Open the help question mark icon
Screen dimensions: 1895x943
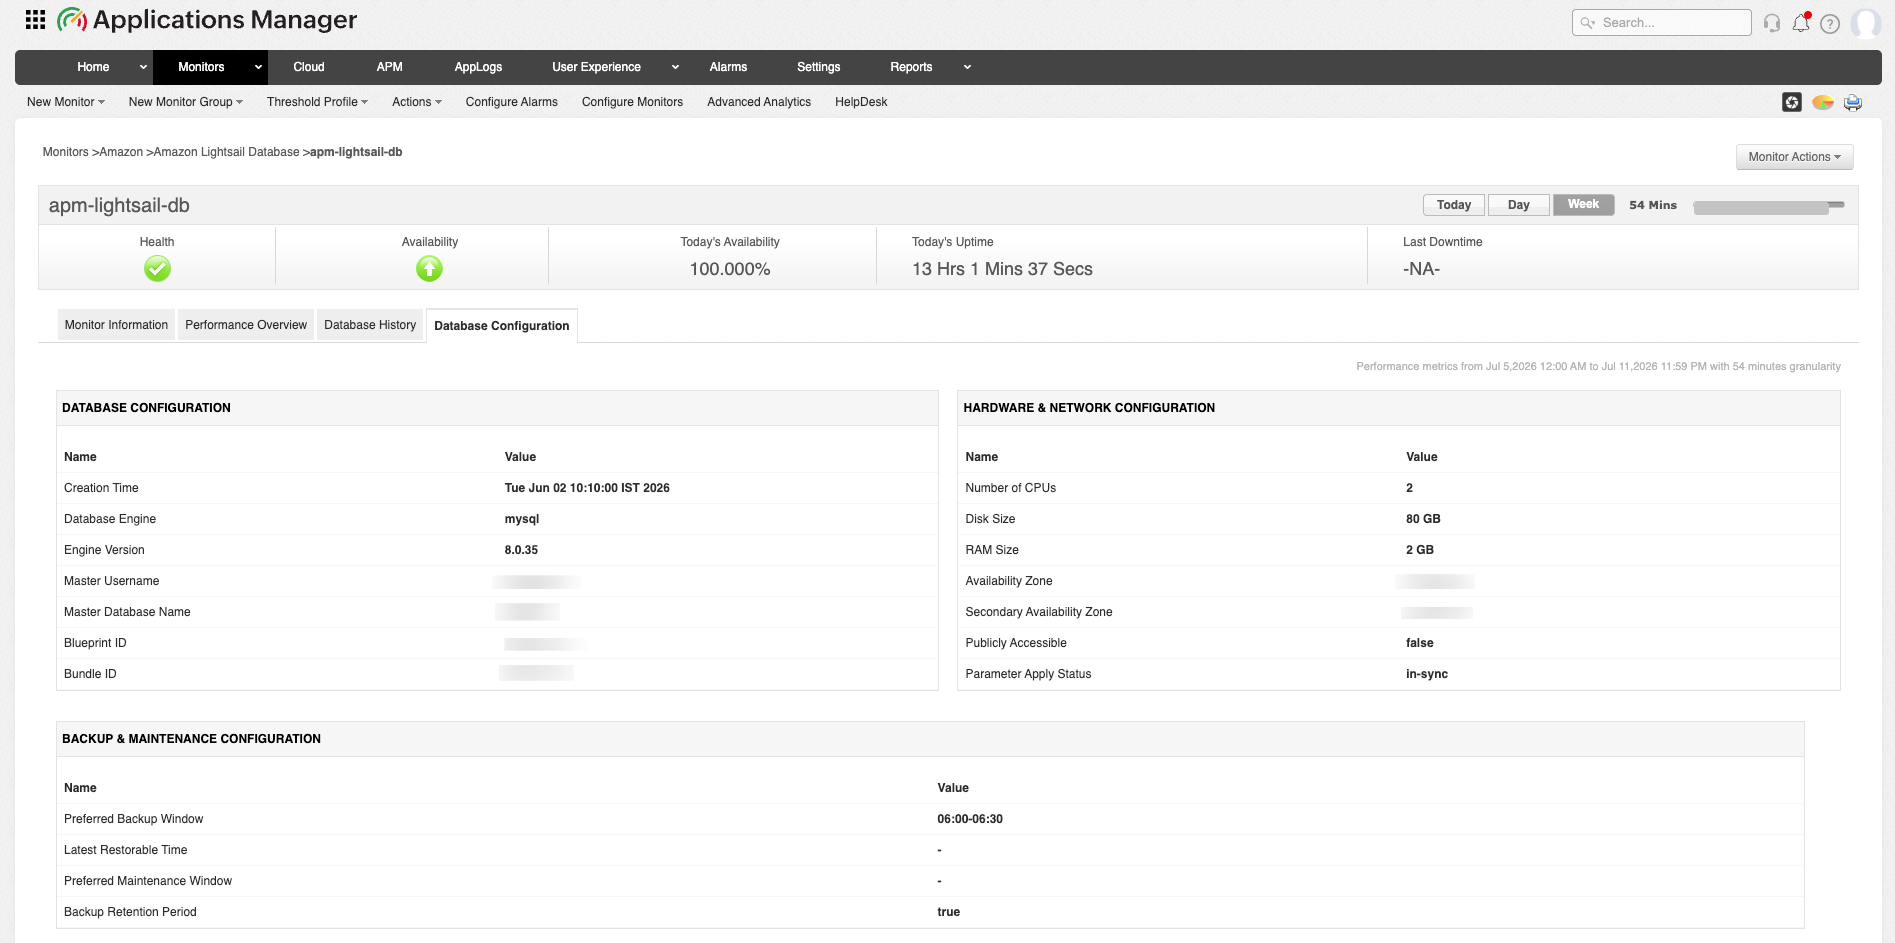tap(1830, 23)
